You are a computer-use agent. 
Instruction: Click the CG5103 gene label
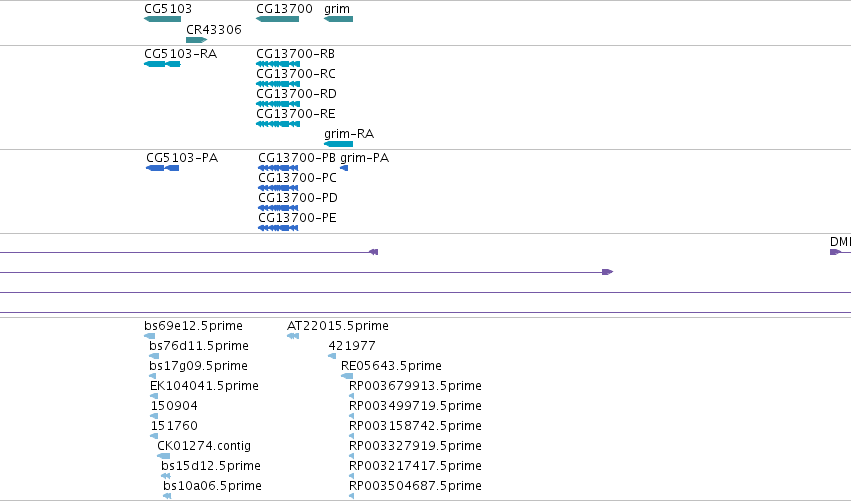tap(168, 9)
